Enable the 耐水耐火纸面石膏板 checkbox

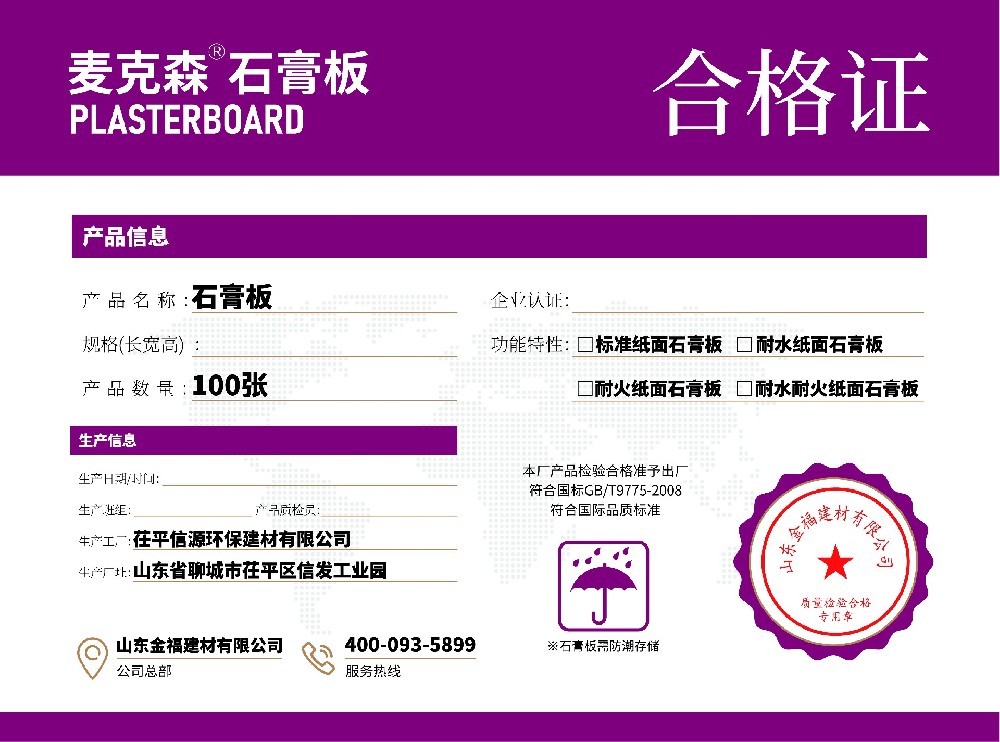pos(744,389)
